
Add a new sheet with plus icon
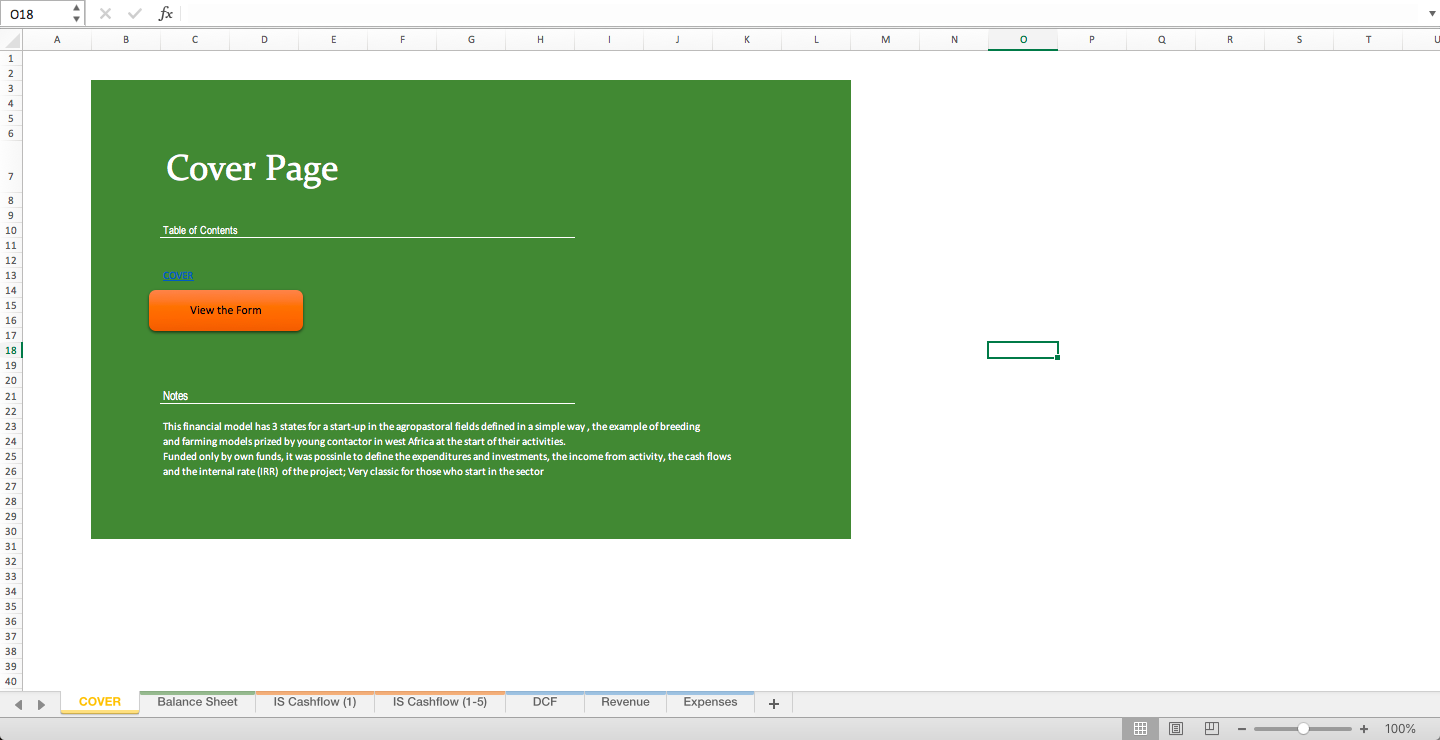(x=773, y=704)
